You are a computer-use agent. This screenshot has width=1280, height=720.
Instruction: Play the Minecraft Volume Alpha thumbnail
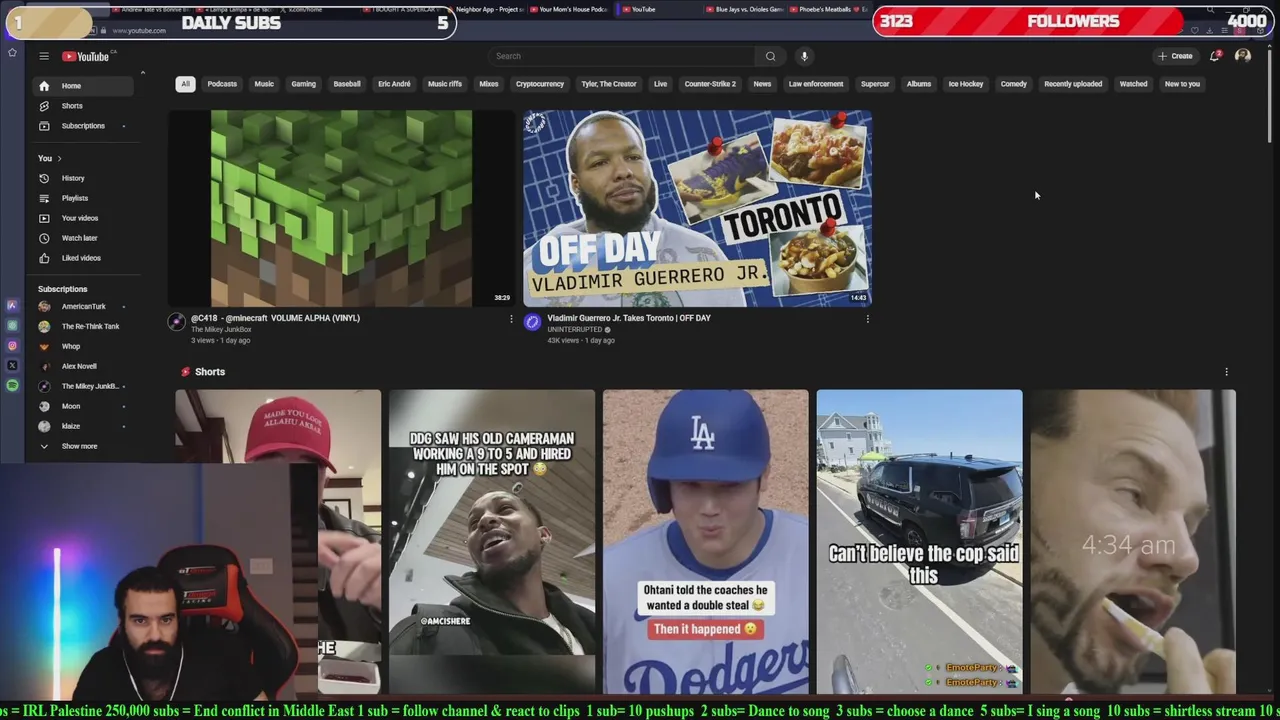(x=342, y=208)
